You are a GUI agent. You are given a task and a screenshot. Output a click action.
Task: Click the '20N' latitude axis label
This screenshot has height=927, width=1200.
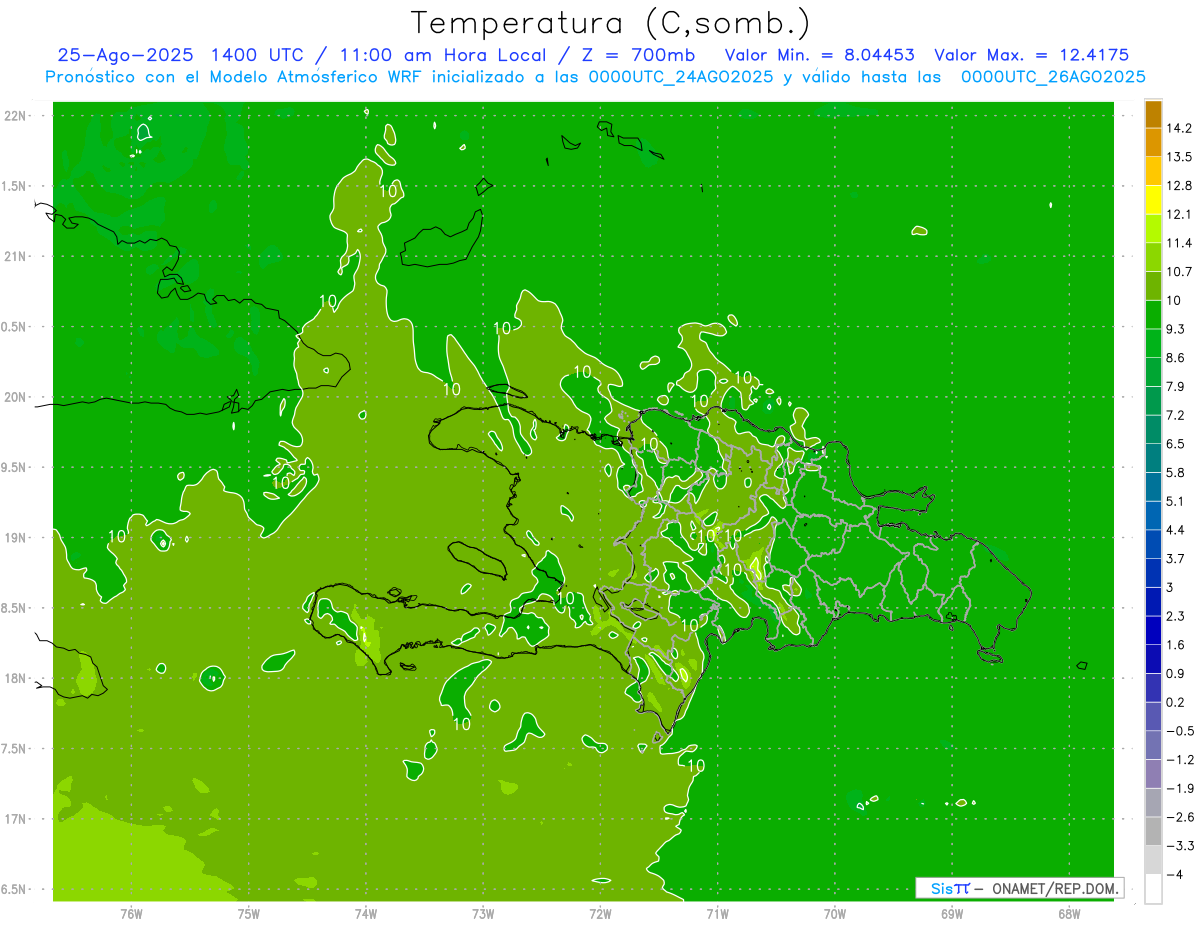coord(15,397)
